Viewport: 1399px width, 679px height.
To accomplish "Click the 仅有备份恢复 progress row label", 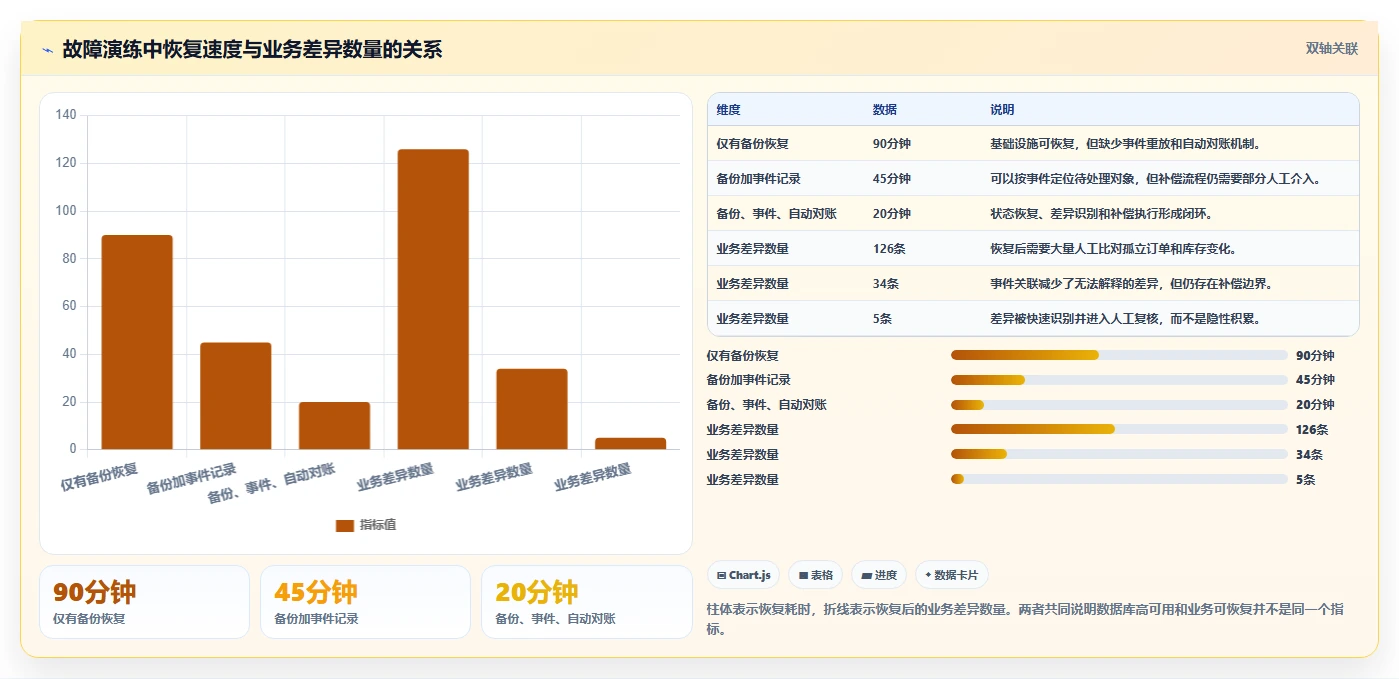I will (x=743, y=355).
